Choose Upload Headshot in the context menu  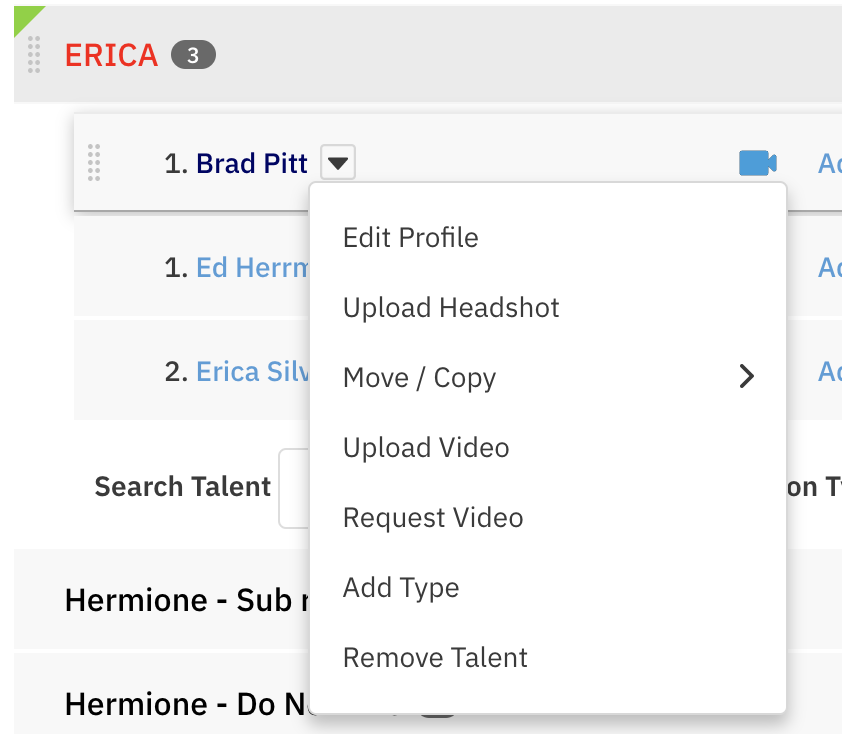[x=451, y=308]
